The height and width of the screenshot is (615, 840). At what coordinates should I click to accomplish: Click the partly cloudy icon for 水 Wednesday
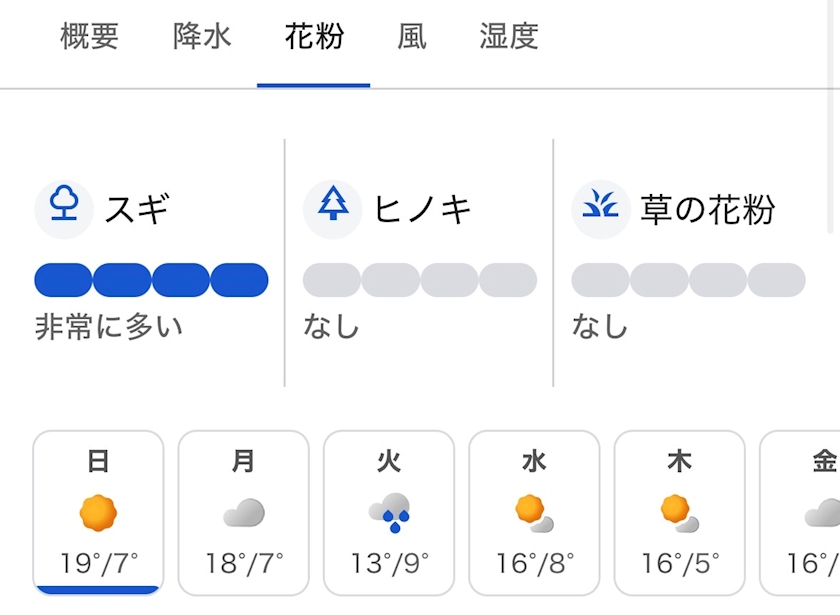pos(534,514)
